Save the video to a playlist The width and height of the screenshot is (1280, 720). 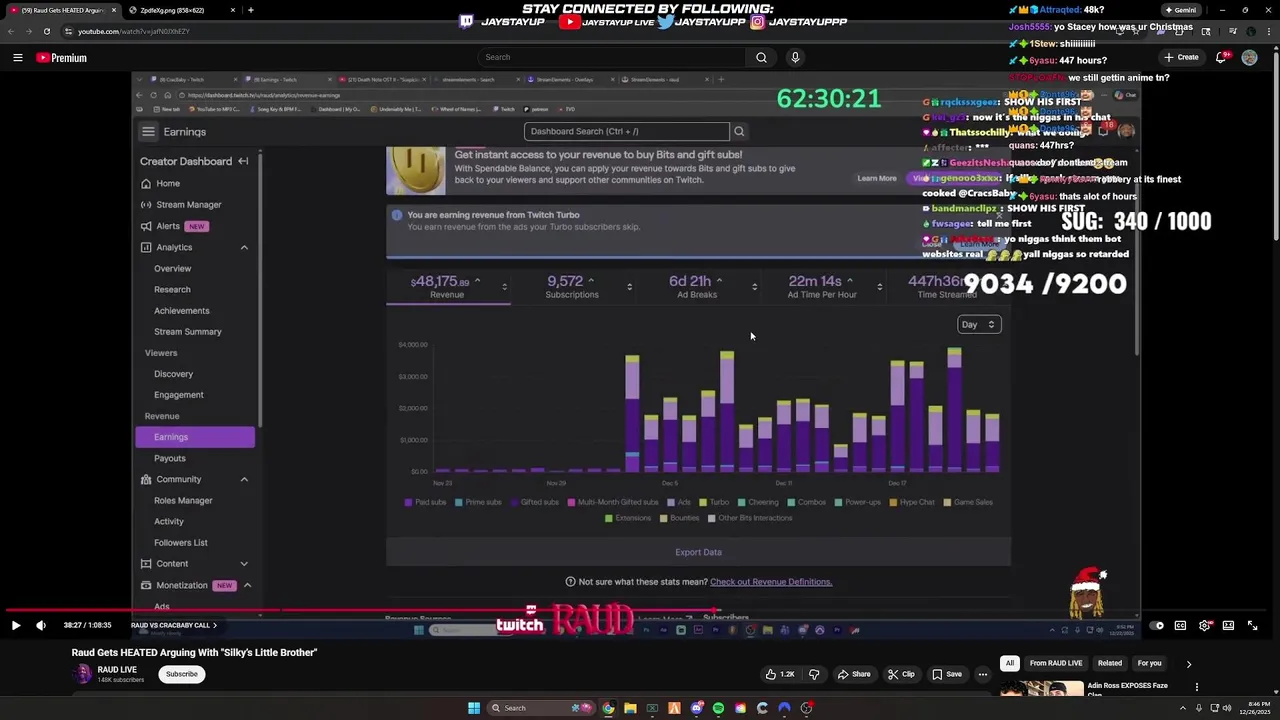[x=946, y=674]
